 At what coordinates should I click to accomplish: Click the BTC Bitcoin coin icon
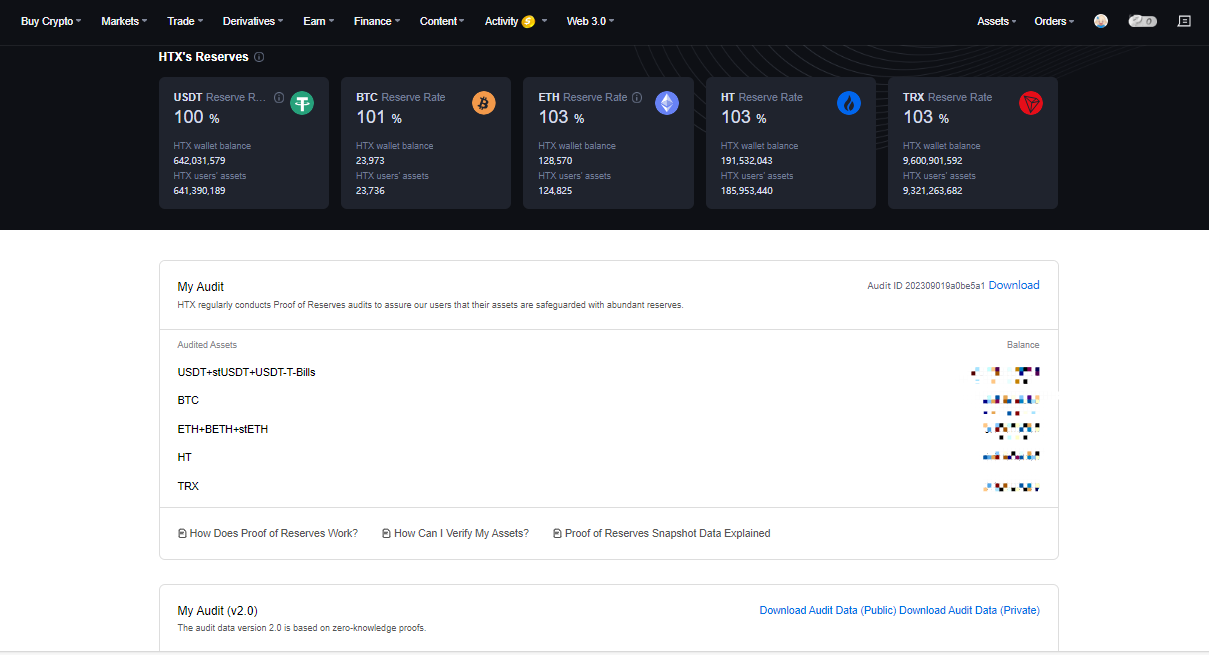[484, 102]
